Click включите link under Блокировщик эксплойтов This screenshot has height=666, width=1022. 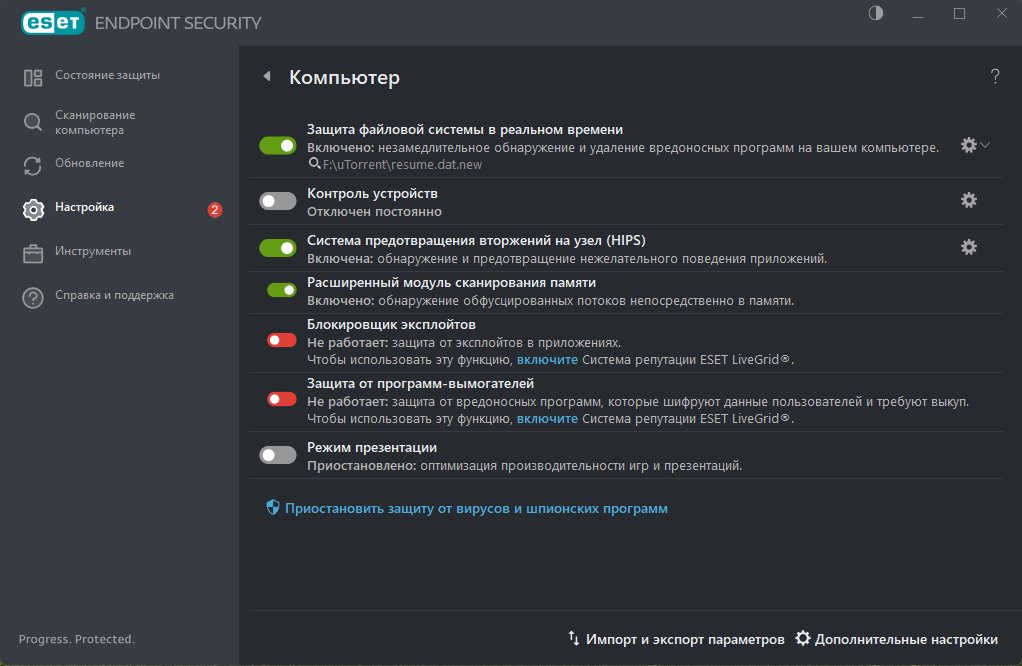tap(547, 360)
